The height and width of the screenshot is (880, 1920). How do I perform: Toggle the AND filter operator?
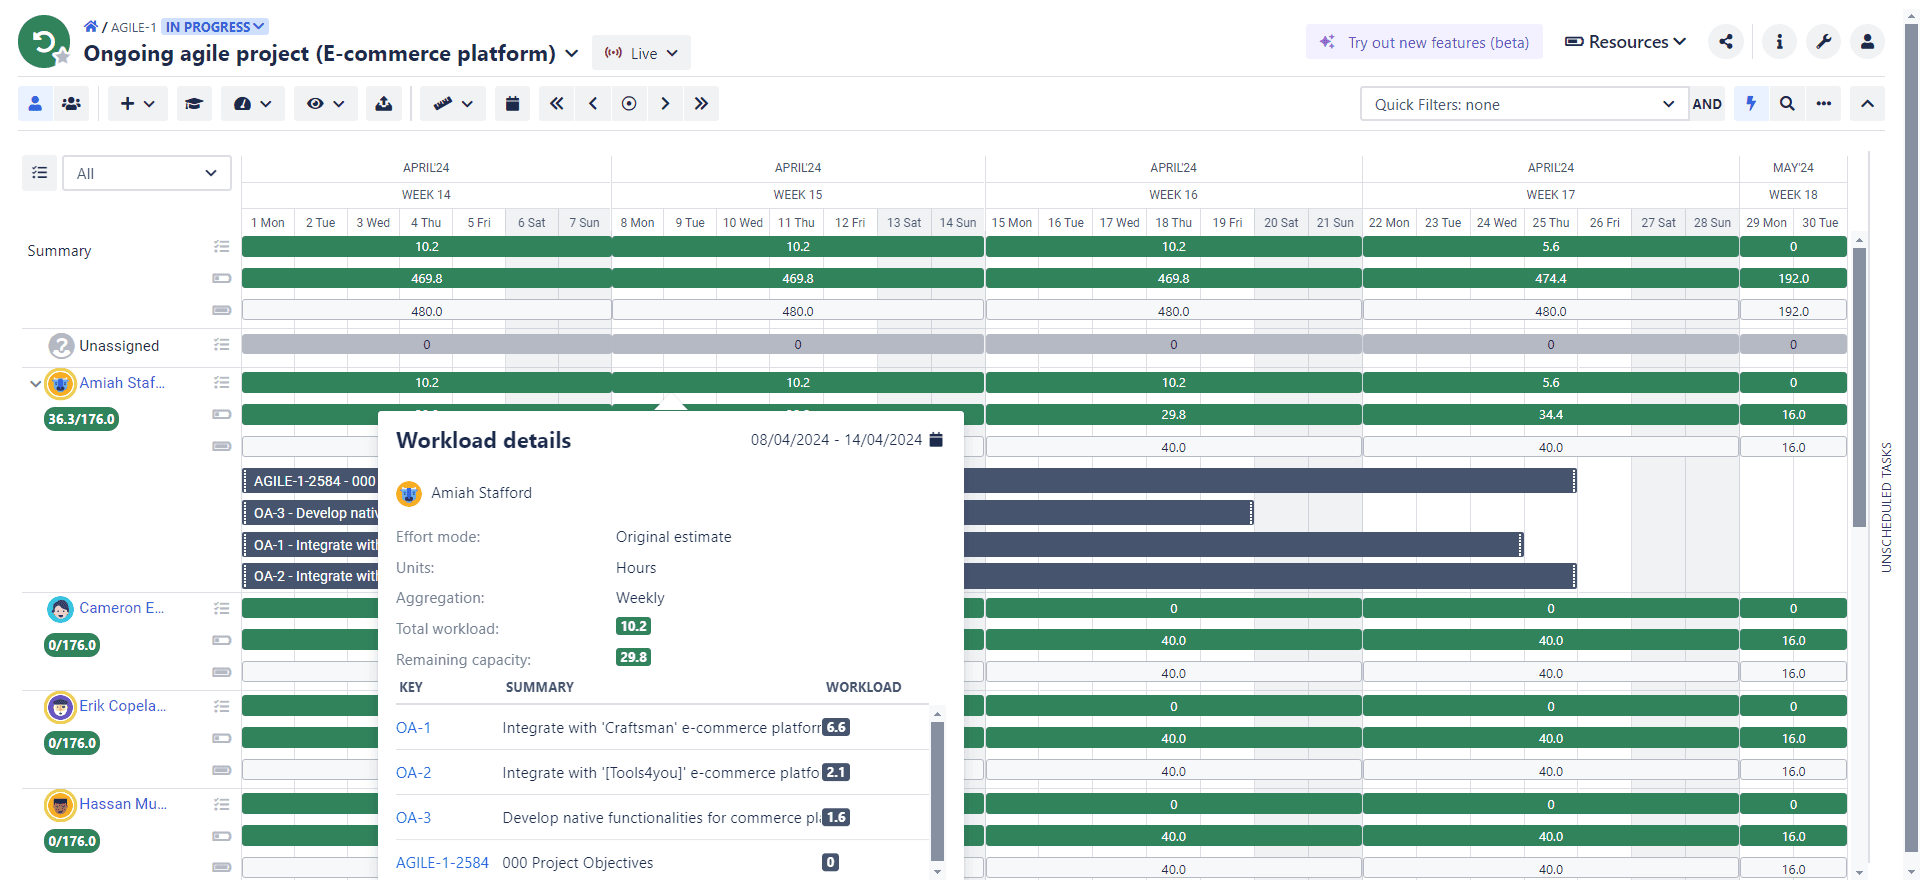1707,104
